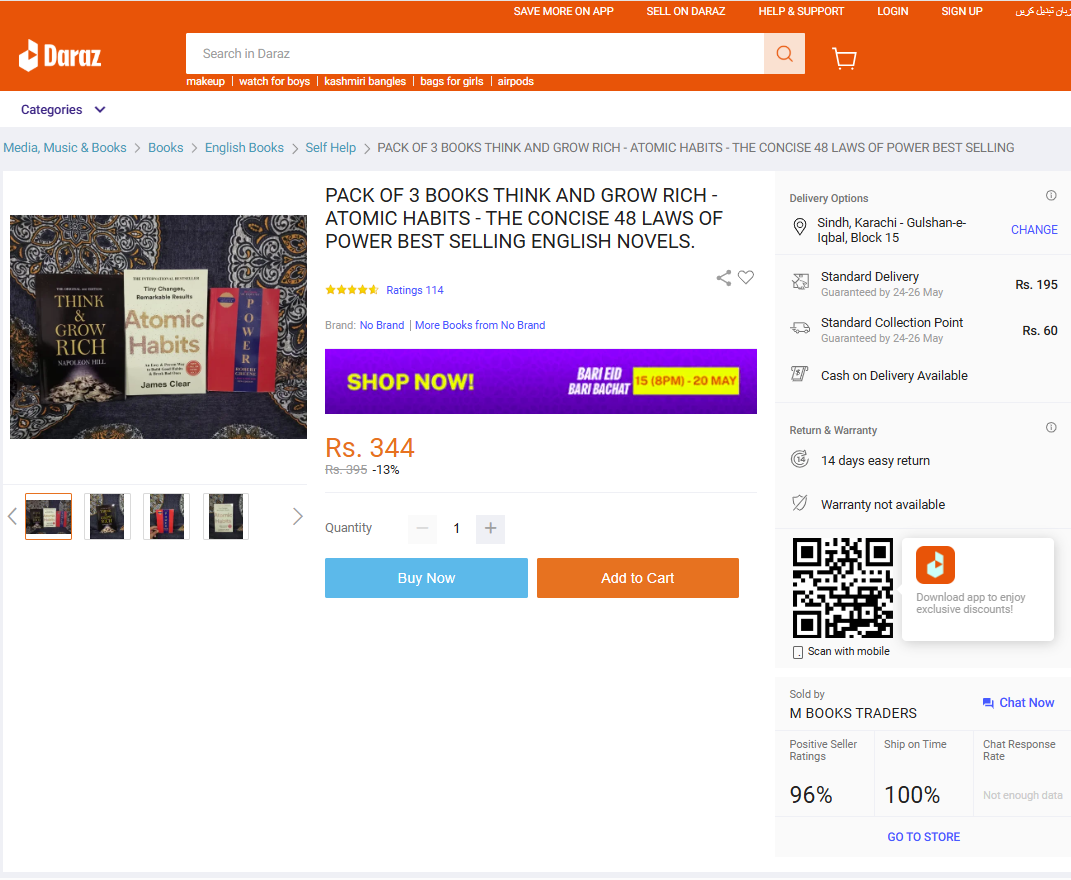
Task: Expand the Categories dropdown
Action: click(63, 110)
